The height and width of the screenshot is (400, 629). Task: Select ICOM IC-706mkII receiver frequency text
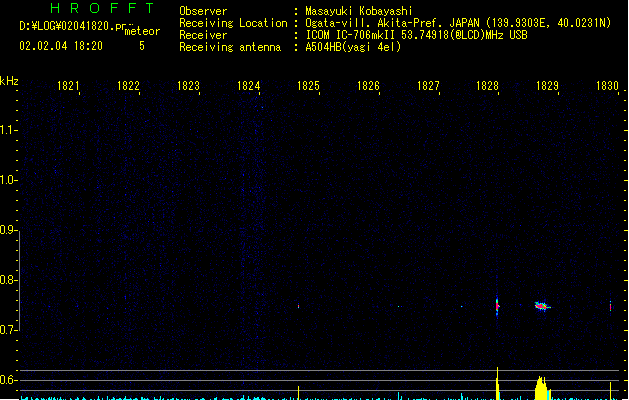pos(416,35)
